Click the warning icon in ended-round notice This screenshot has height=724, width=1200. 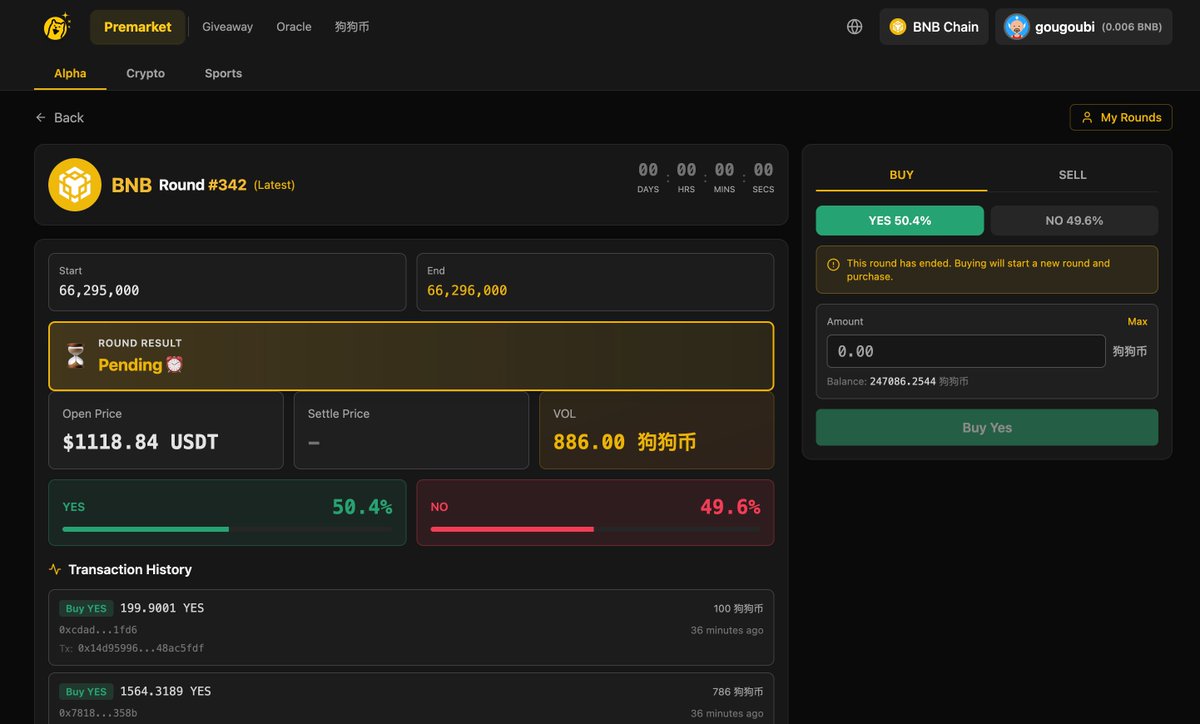click(833, 265)
